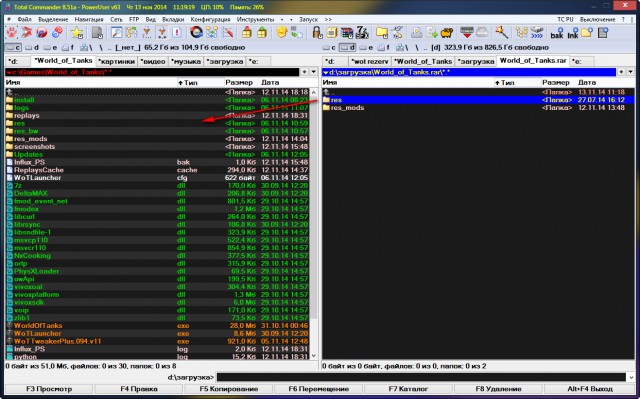640x399 pixels.
Task: Click F5 Копирование button
Action: pyautogui.click(x=229, y=389)
